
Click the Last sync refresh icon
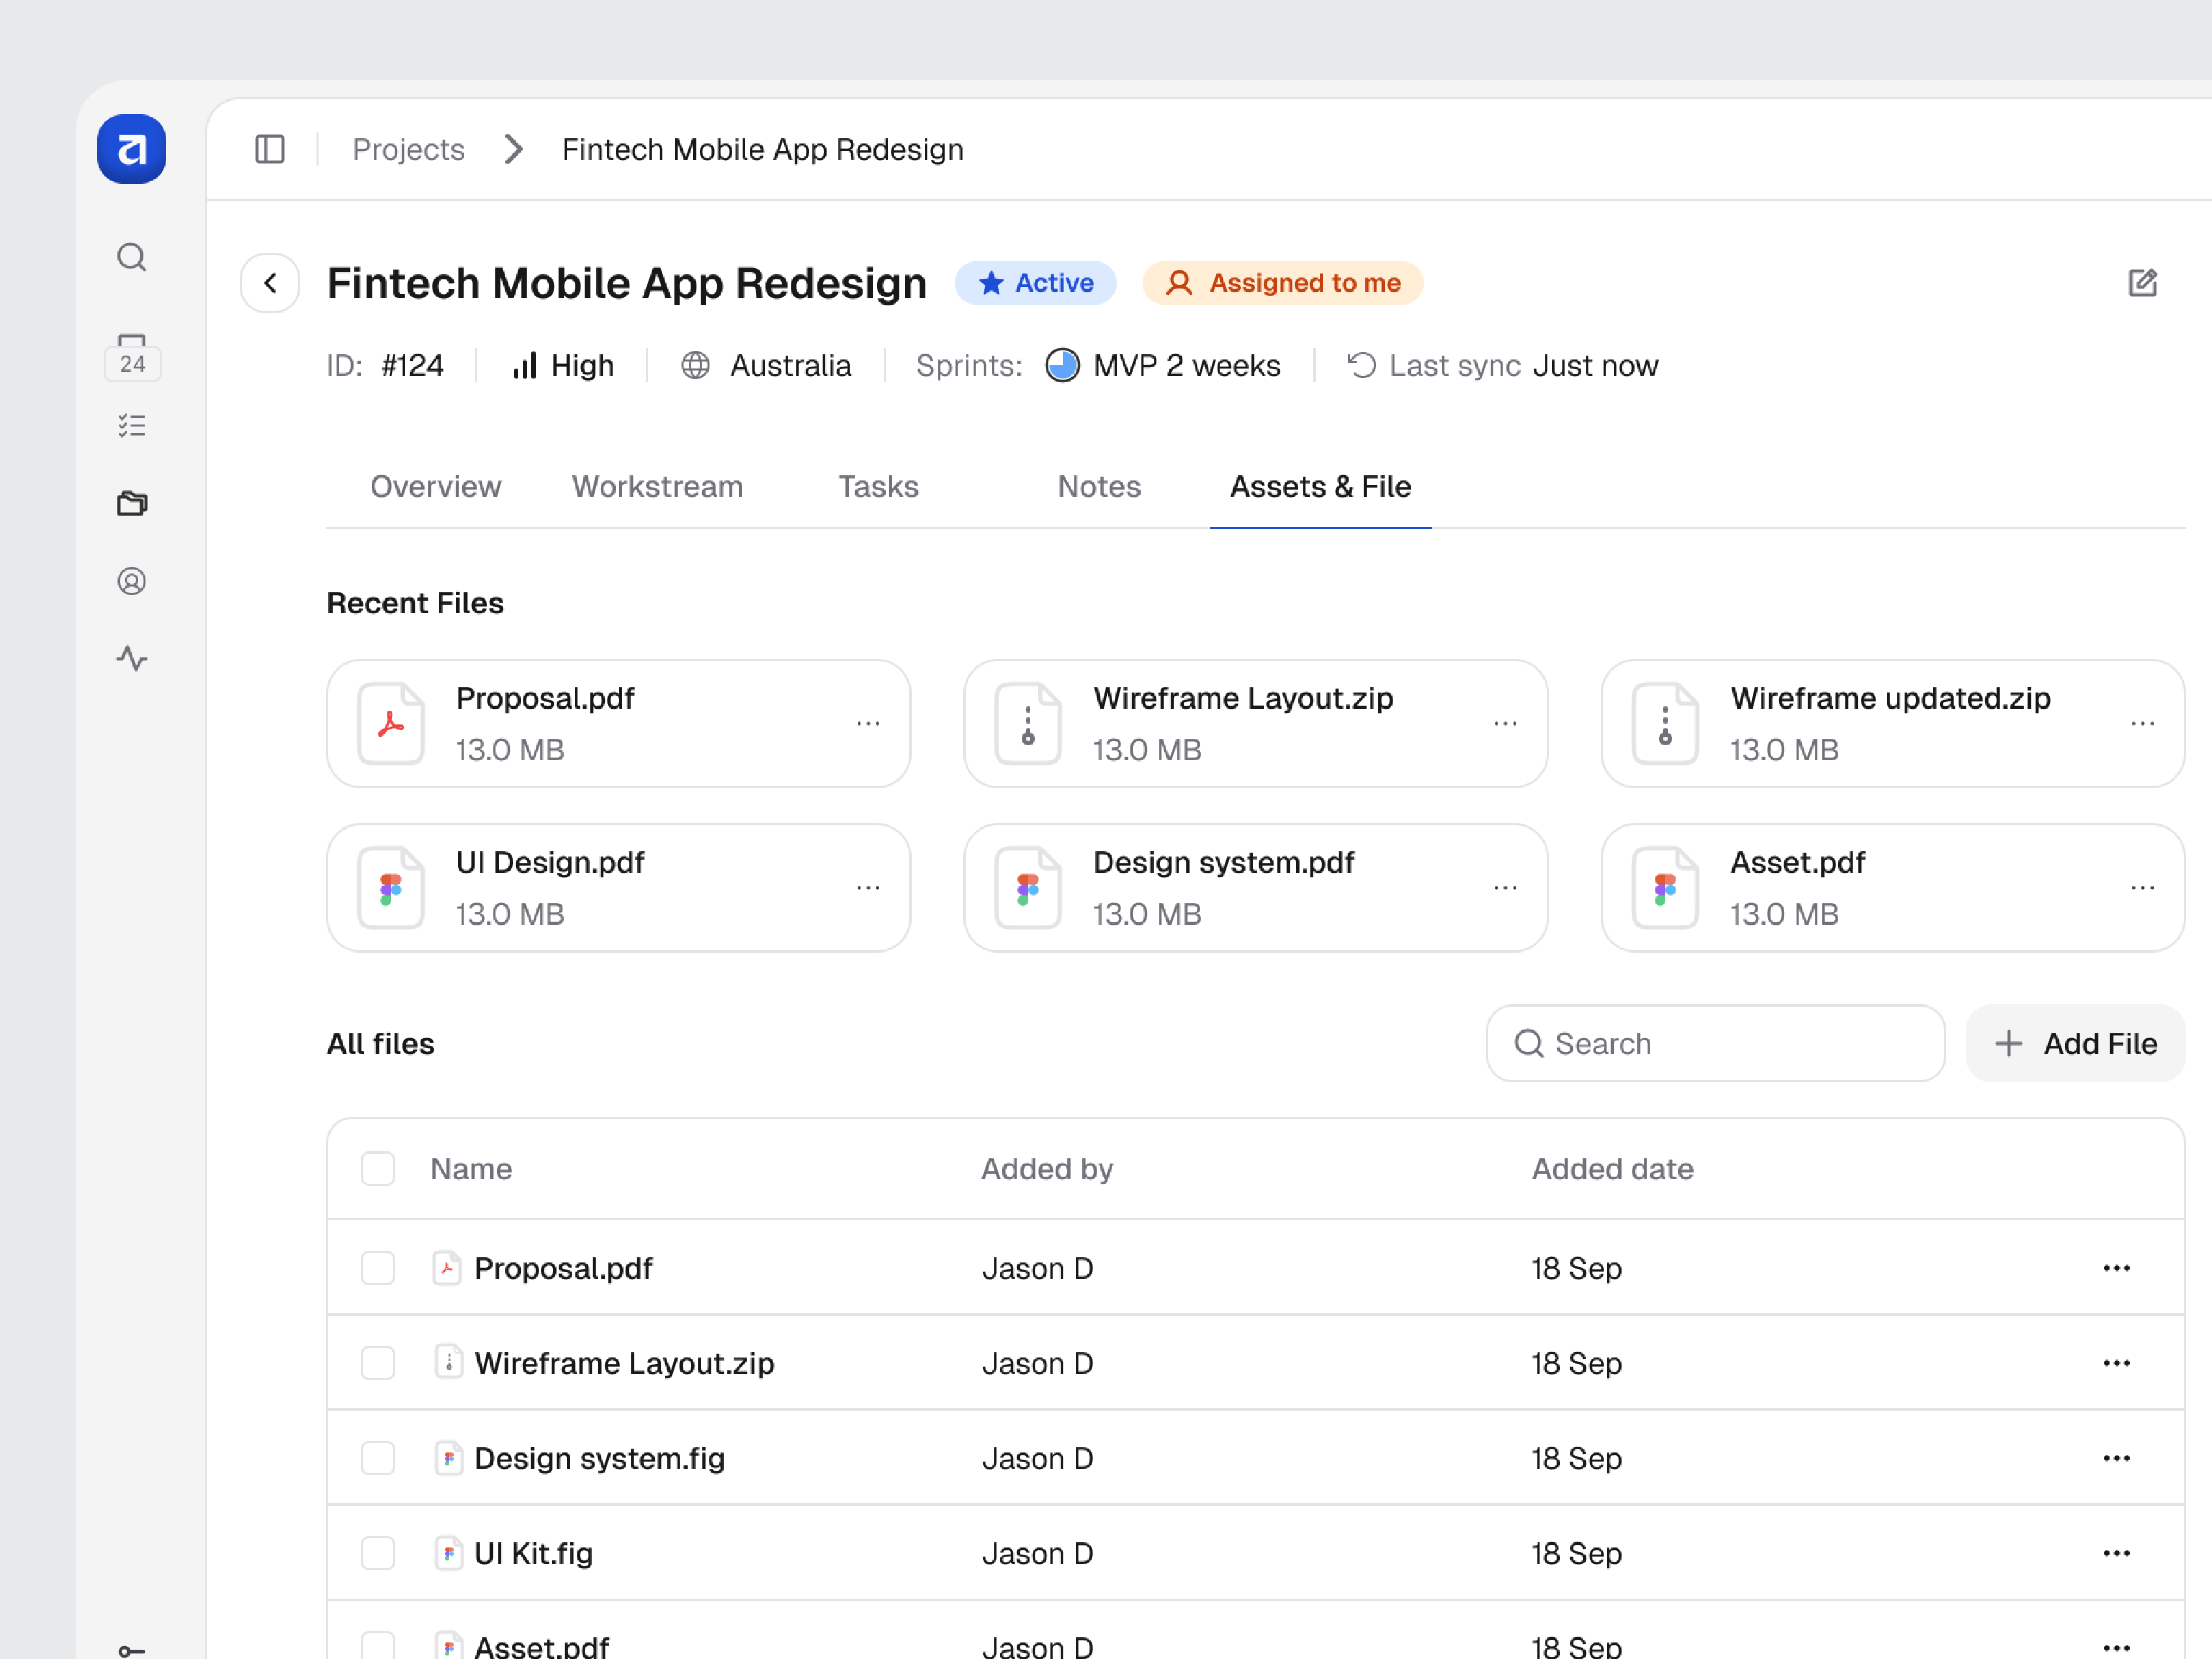coord(1361,365)
